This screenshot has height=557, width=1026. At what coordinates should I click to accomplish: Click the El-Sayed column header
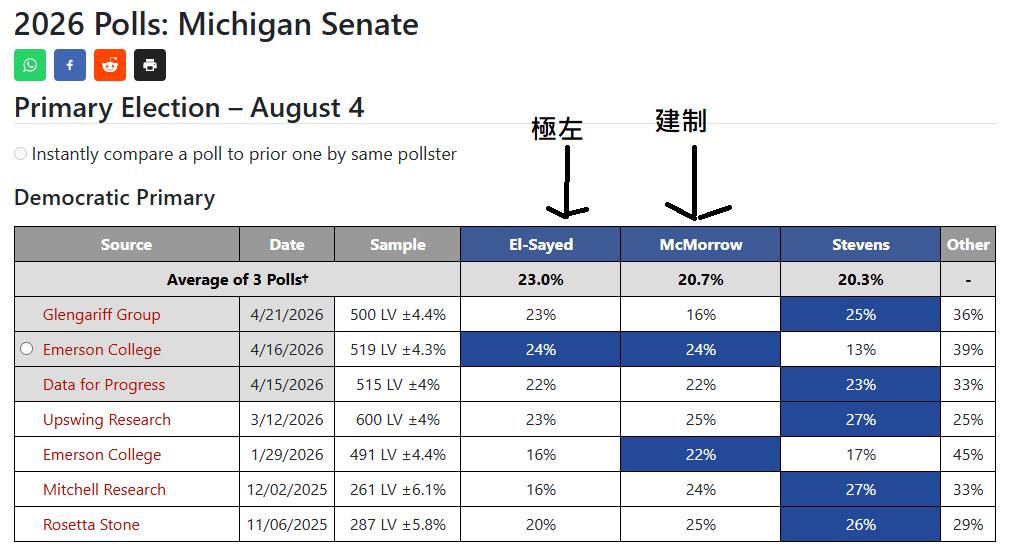point(540,244)
